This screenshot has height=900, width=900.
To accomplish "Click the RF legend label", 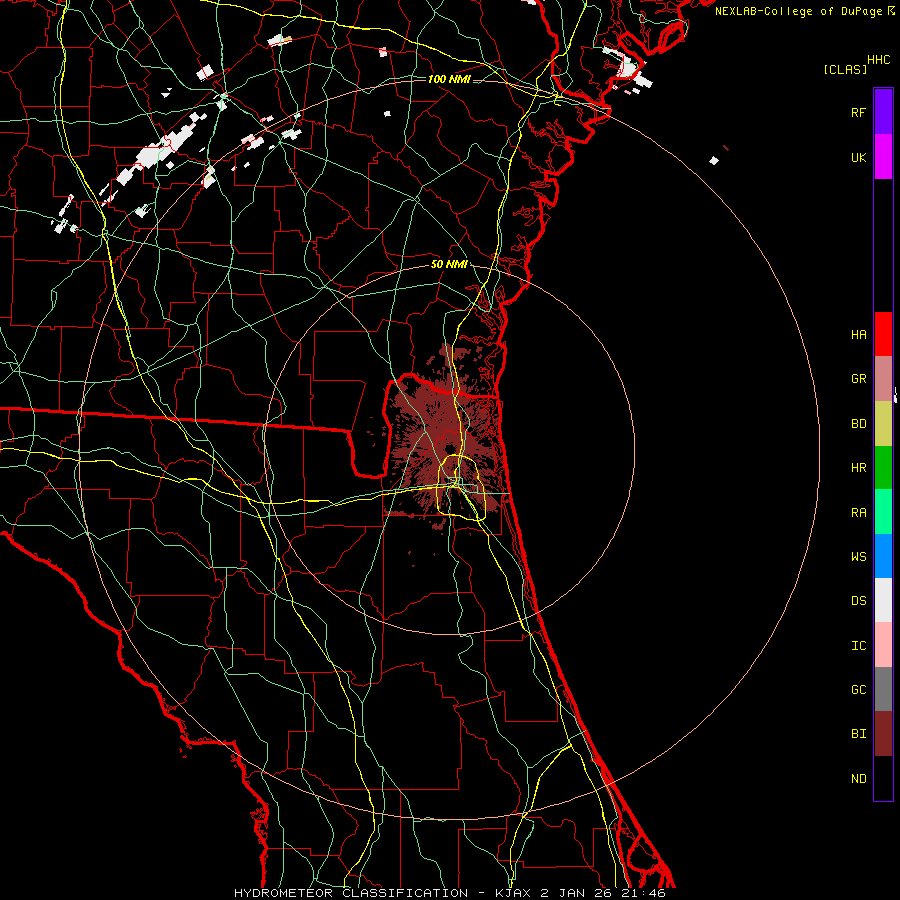I will point(858,112).
